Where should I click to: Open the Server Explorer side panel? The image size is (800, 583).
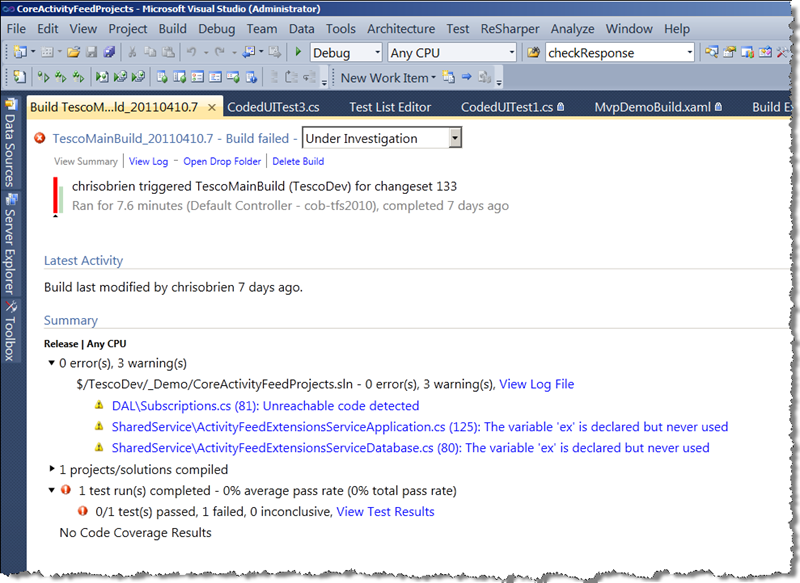(x=10, y=245)
